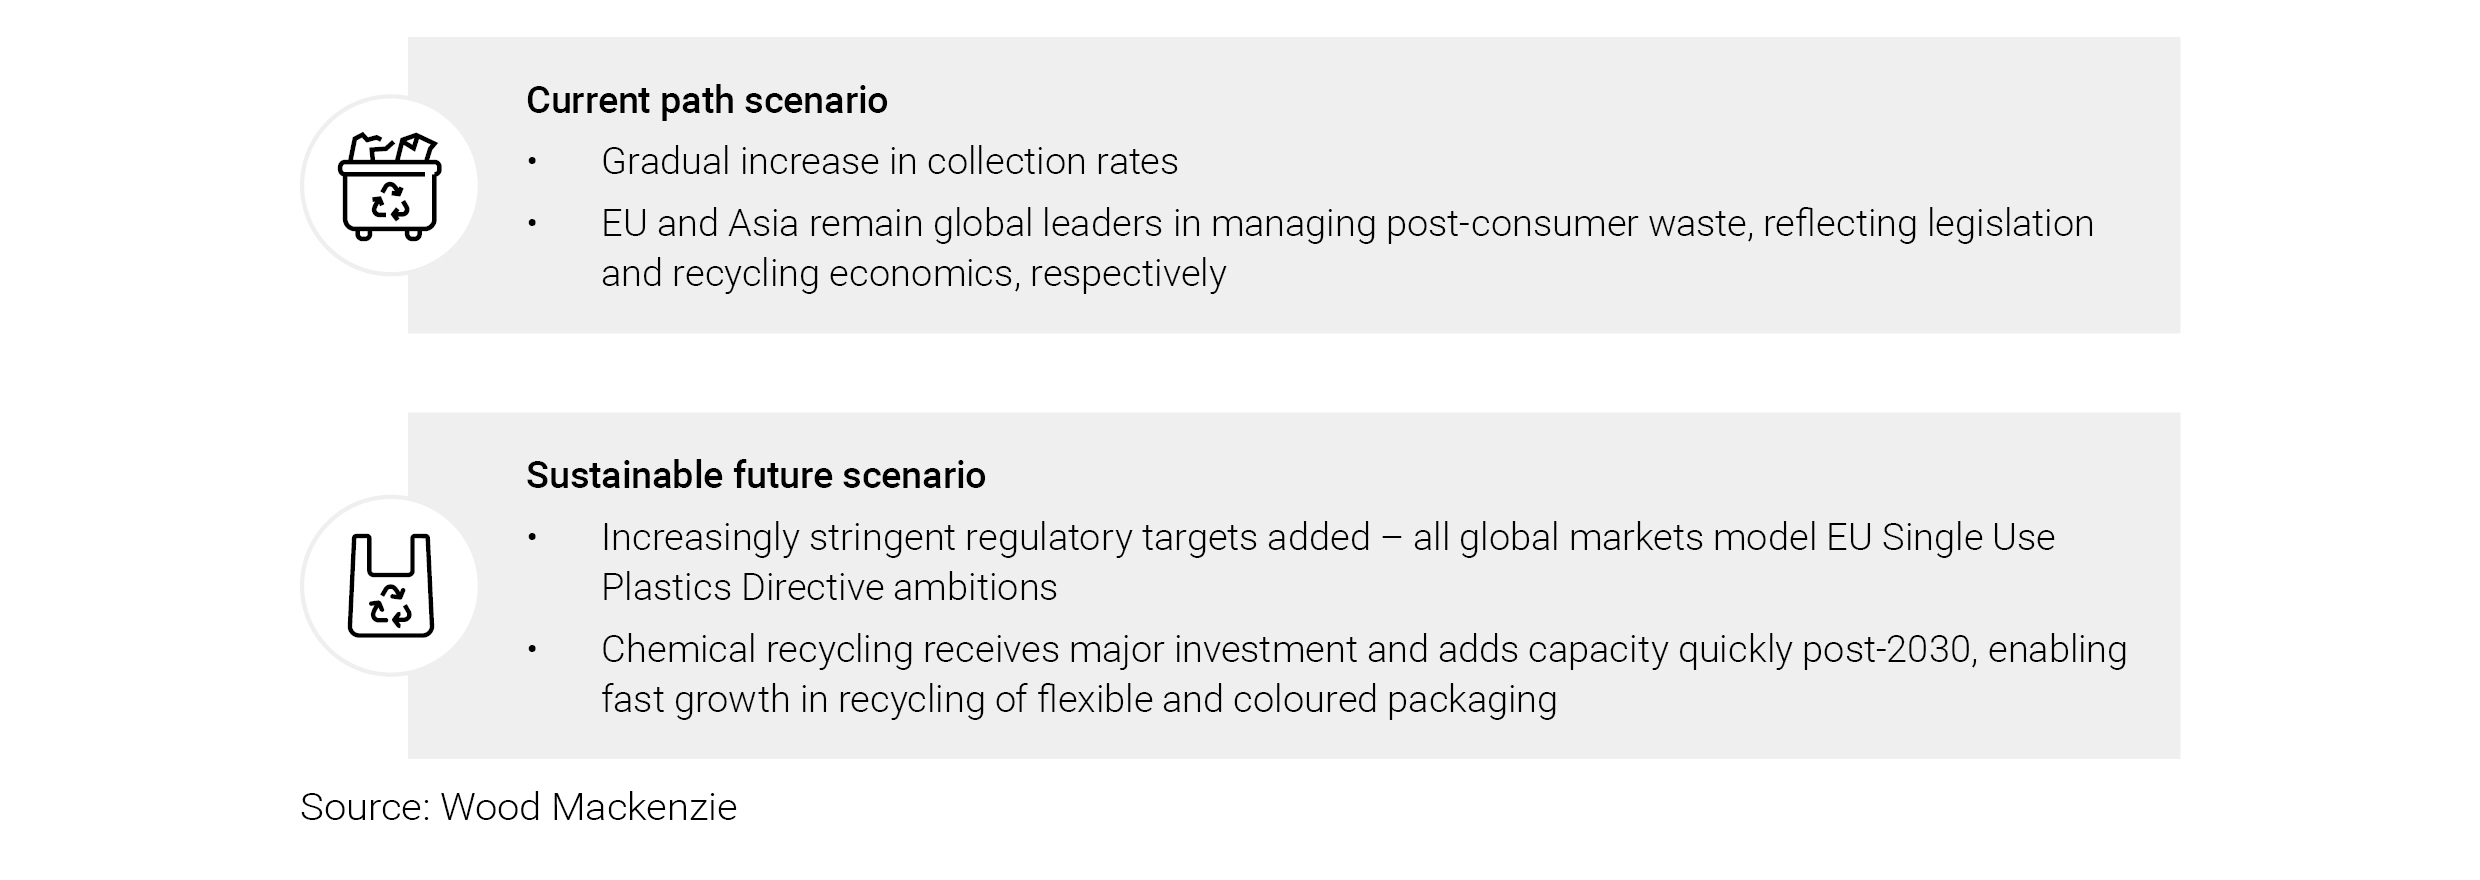2480x880 pixels.
Task: Click the 'EU Single Use' phrase
Action: (x=1940, y=538)
